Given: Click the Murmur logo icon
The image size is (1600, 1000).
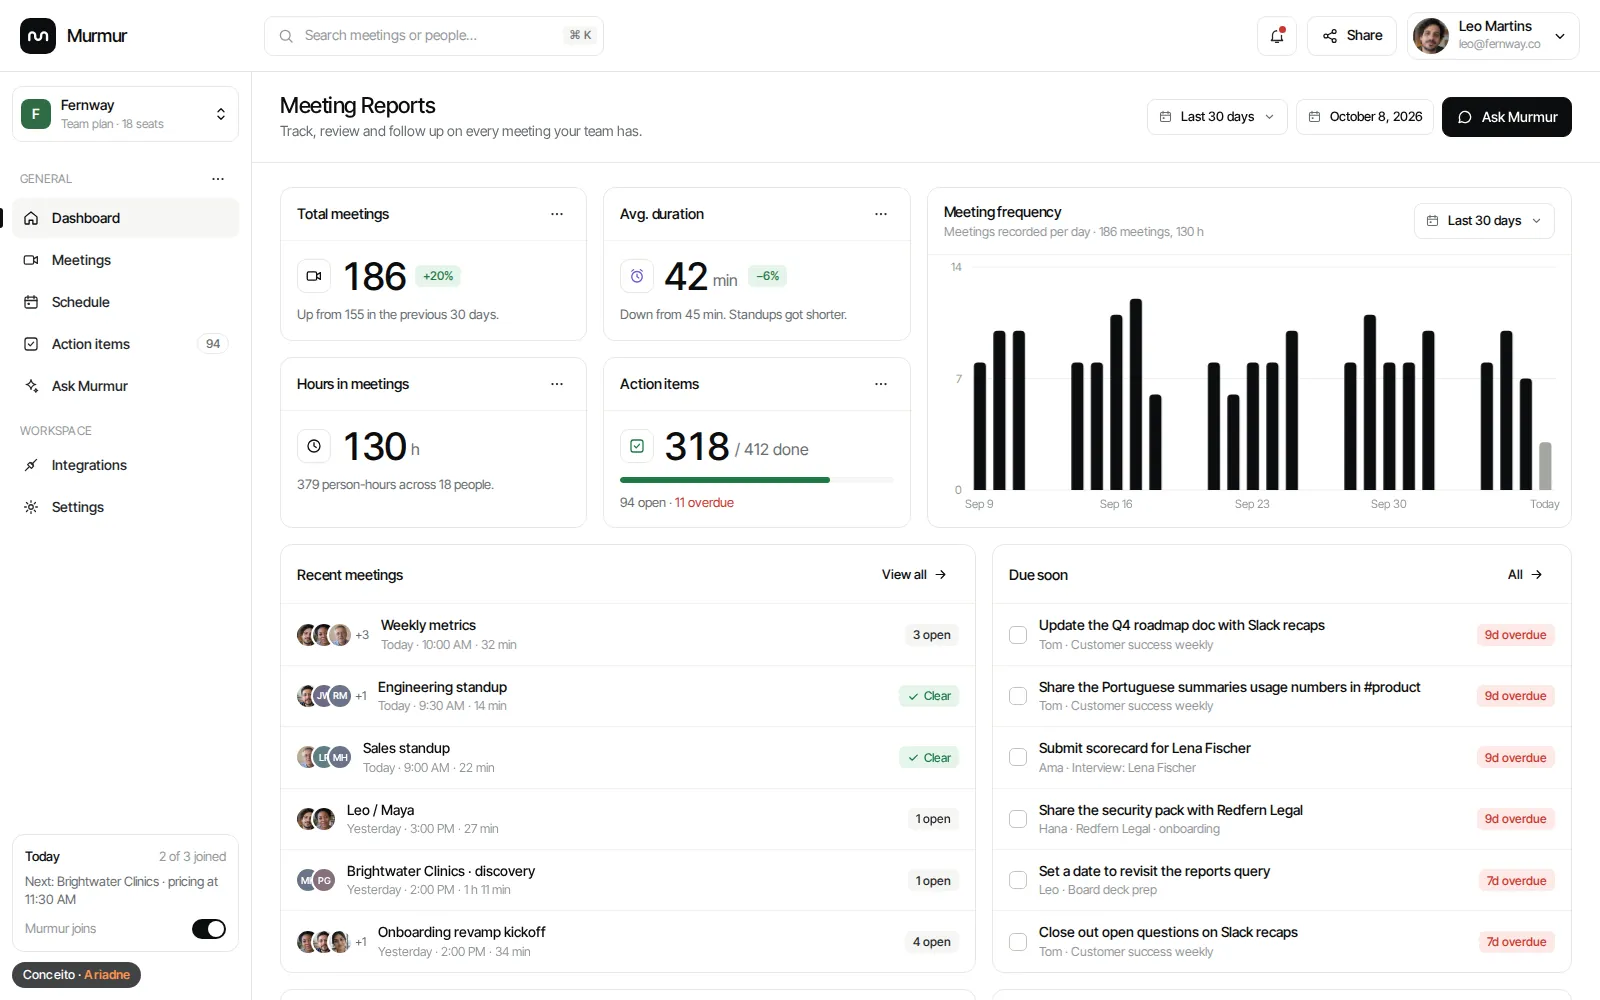Looking at the screenshot, I should pos(38,36).
